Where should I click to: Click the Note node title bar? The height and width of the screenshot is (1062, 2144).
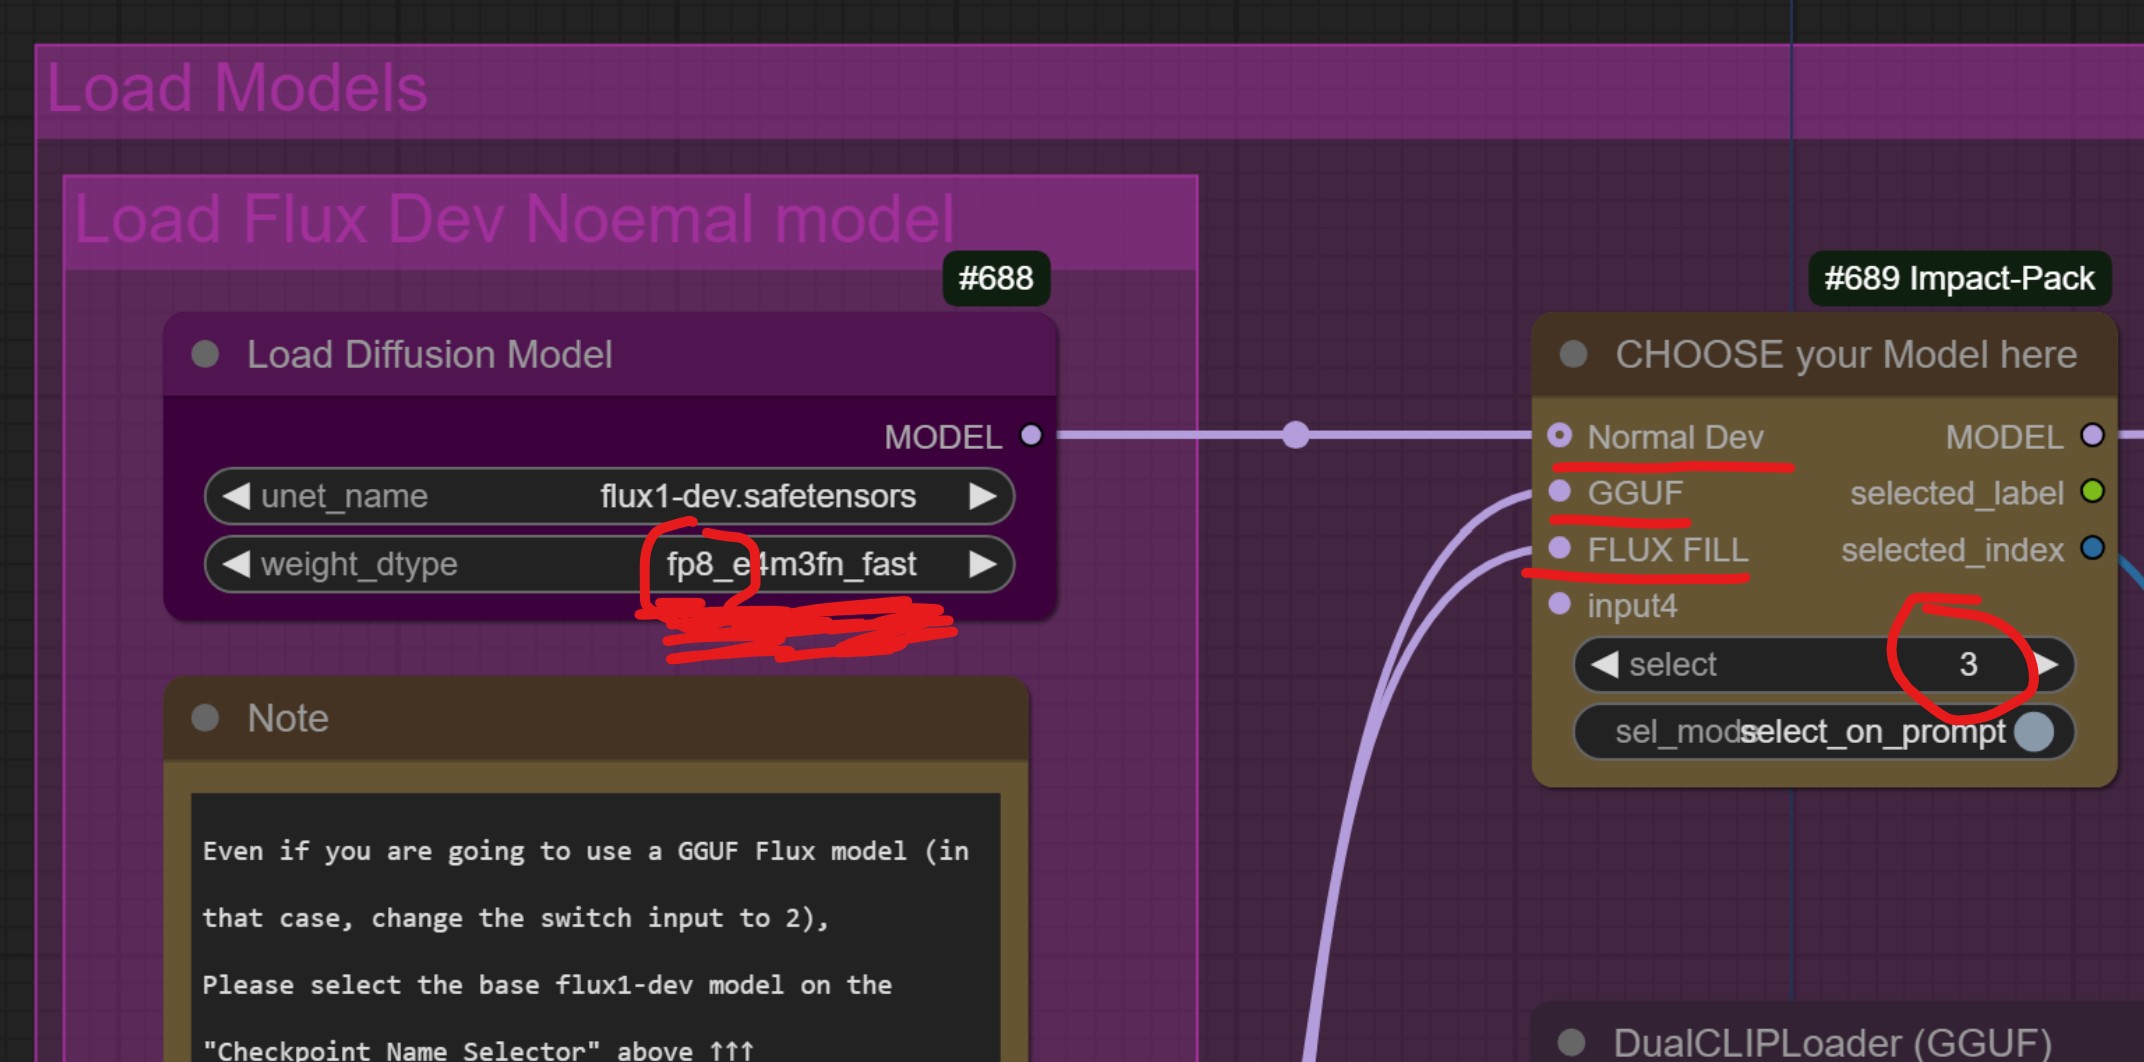(x=596, y=718)
